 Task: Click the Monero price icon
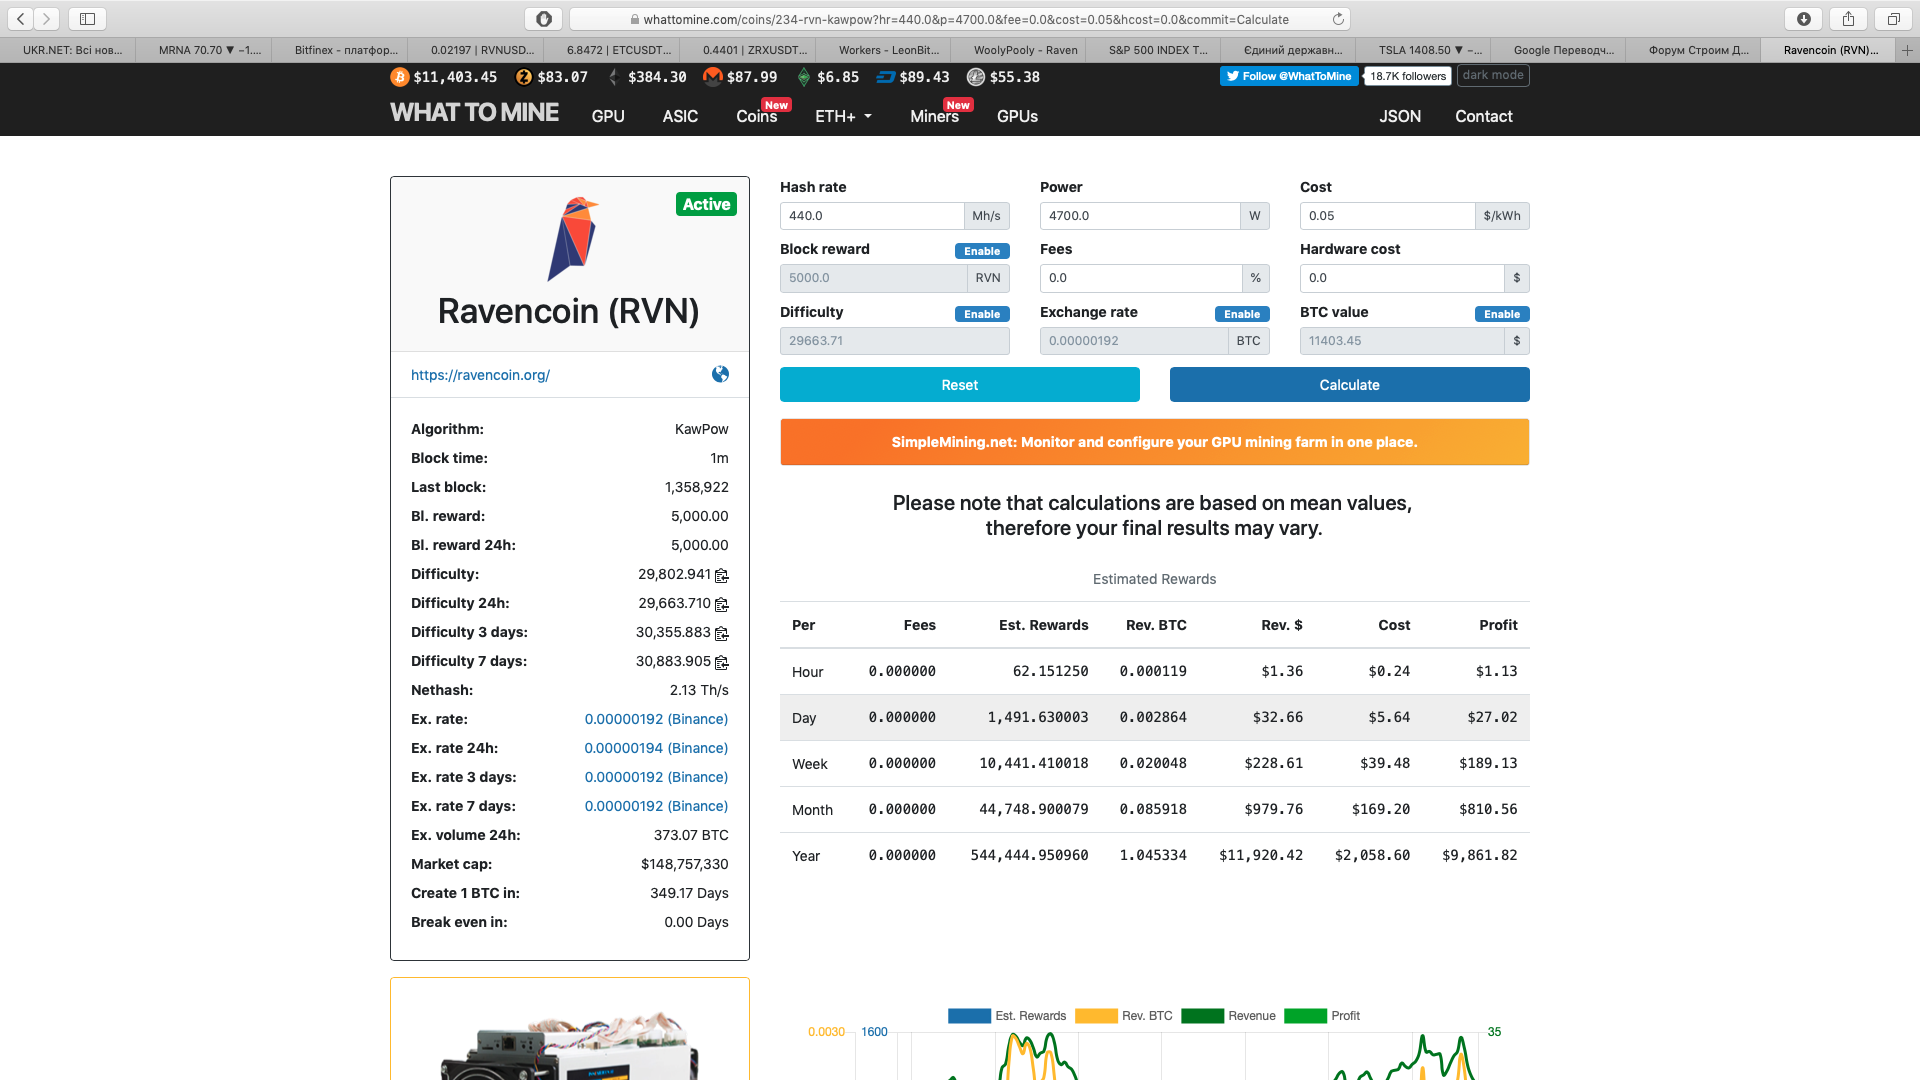coord(712,77)
